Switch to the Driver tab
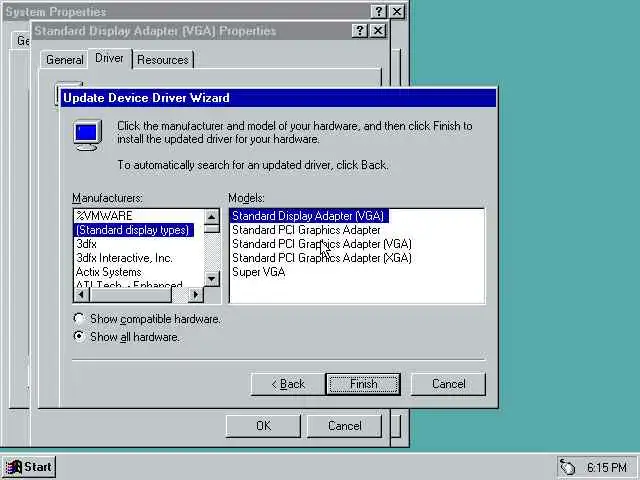This screenshot has height=480, width=640. coord(109,58)
